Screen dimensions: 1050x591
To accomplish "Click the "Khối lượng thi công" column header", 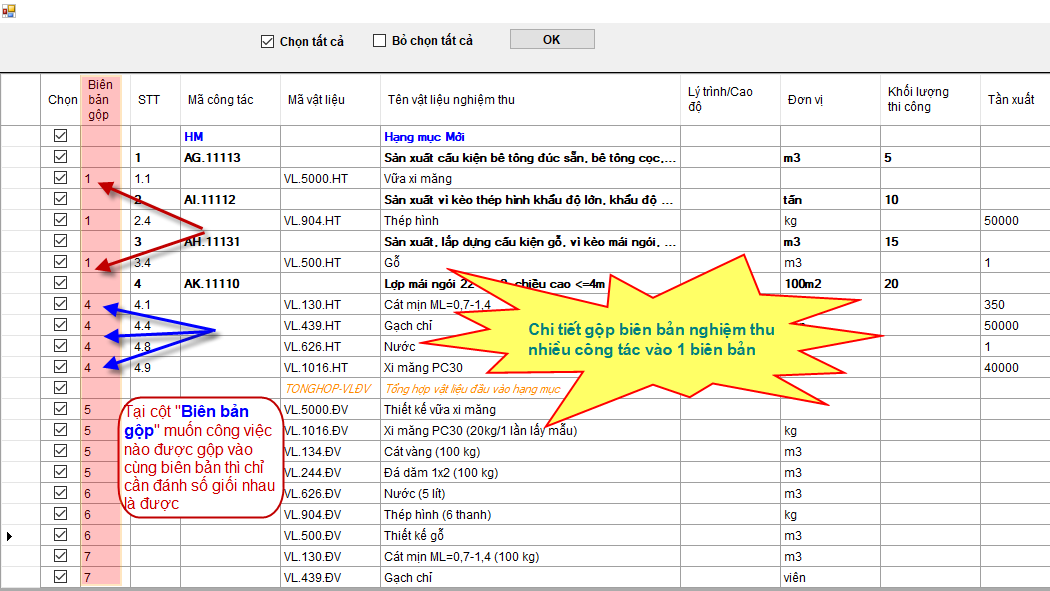I will (930, 100).
